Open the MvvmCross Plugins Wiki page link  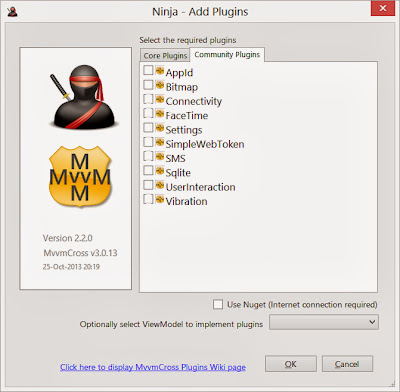coord(153,367)
